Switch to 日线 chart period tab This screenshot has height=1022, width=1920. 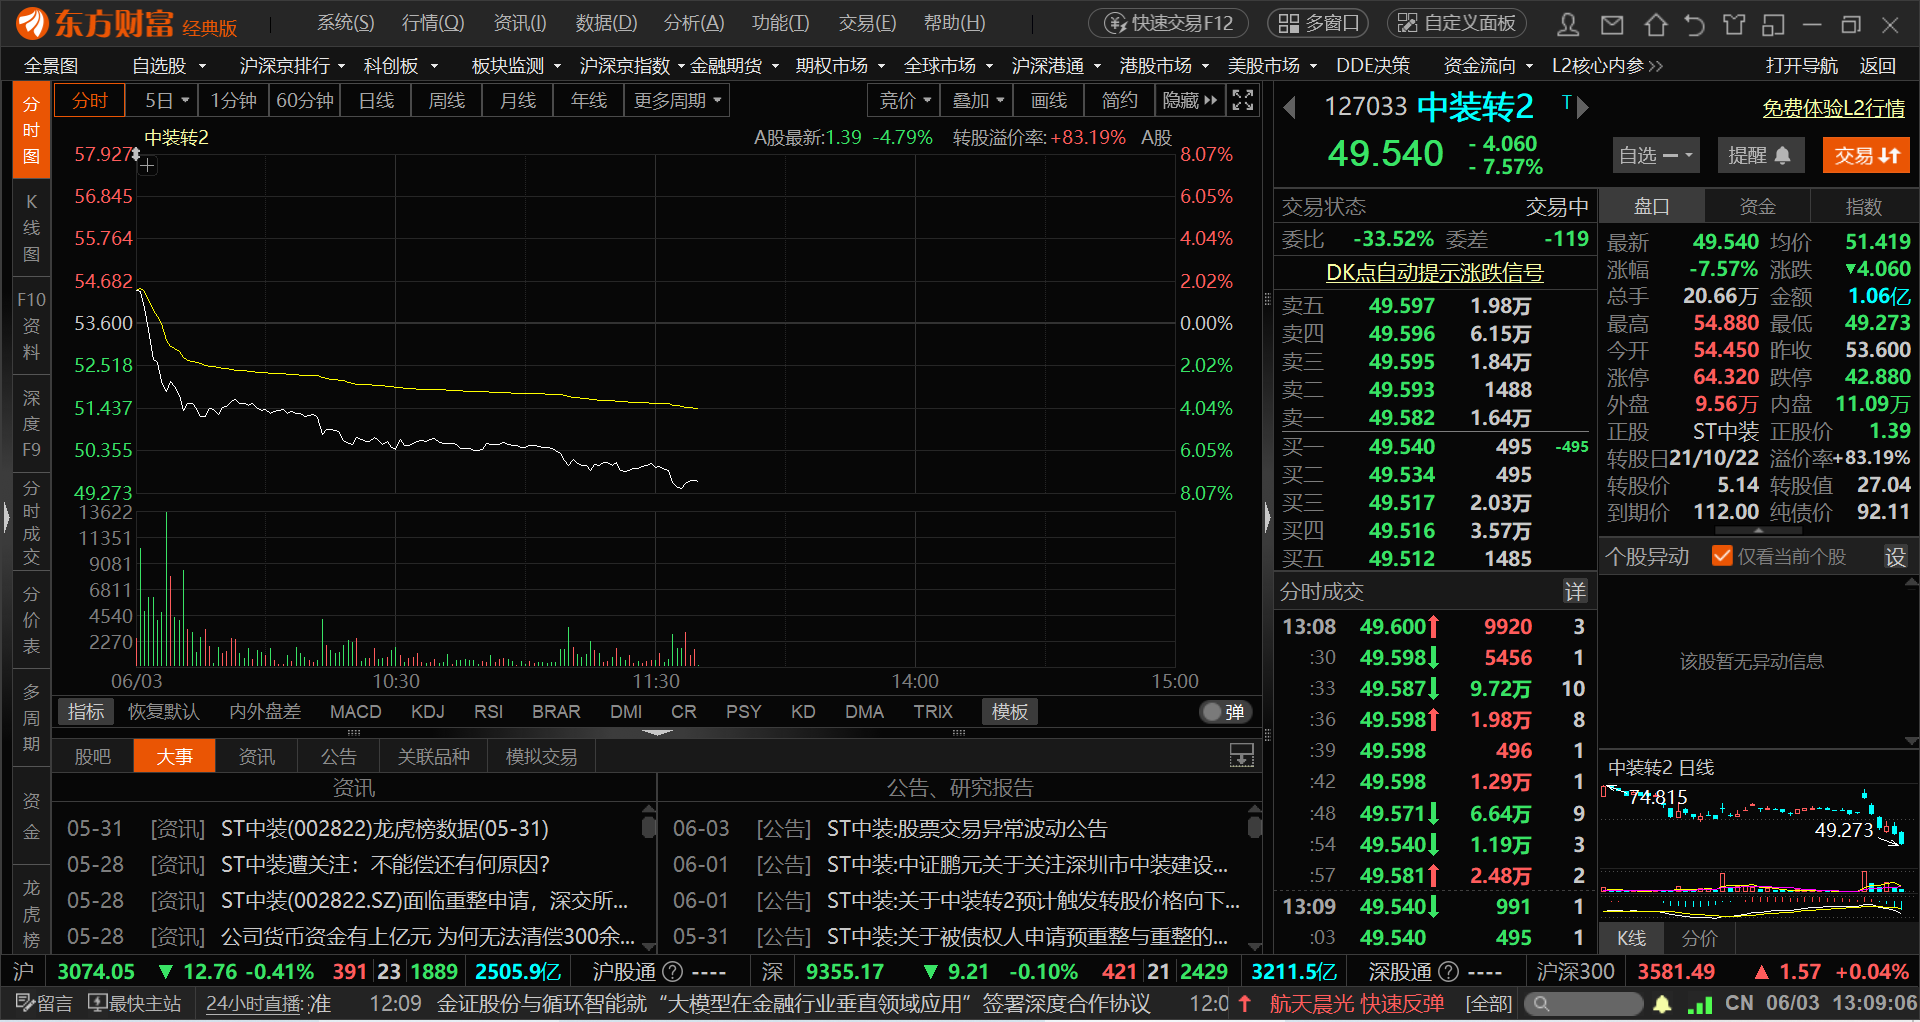point(376,100)
